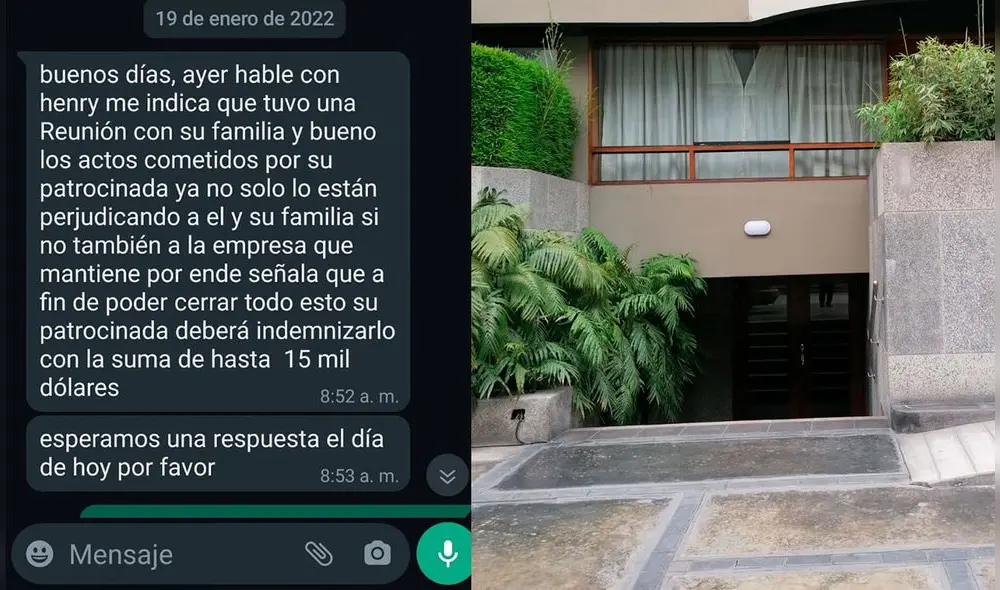Open the camera icon in message bar
The height and width of the screenshot is (590, 1000).
point(377,554)
